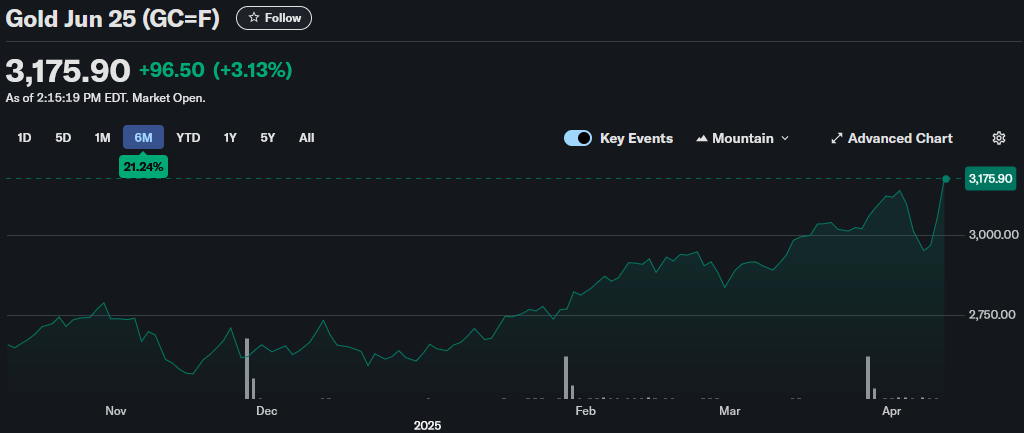Switch chart to YTD range
Screen dimensions: 1024x433
(x=188, y=138)
